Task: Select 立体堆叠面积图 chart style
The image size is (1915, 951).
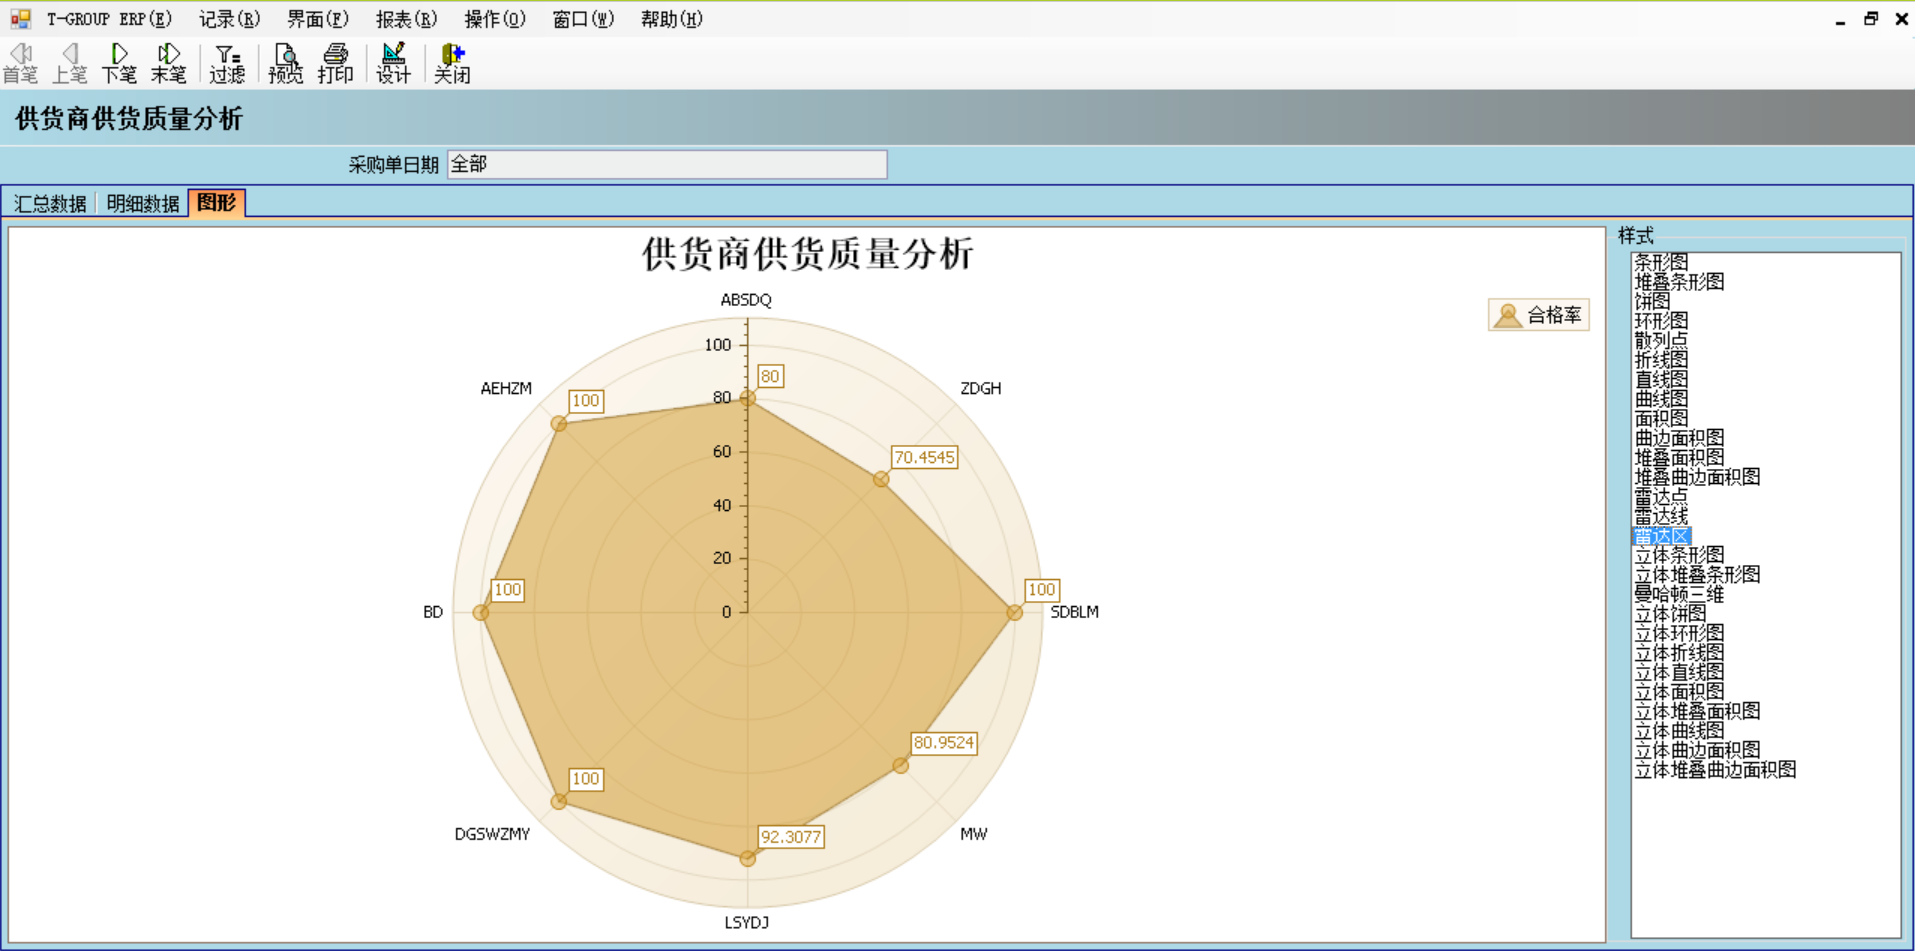Action: point(1697,711)
